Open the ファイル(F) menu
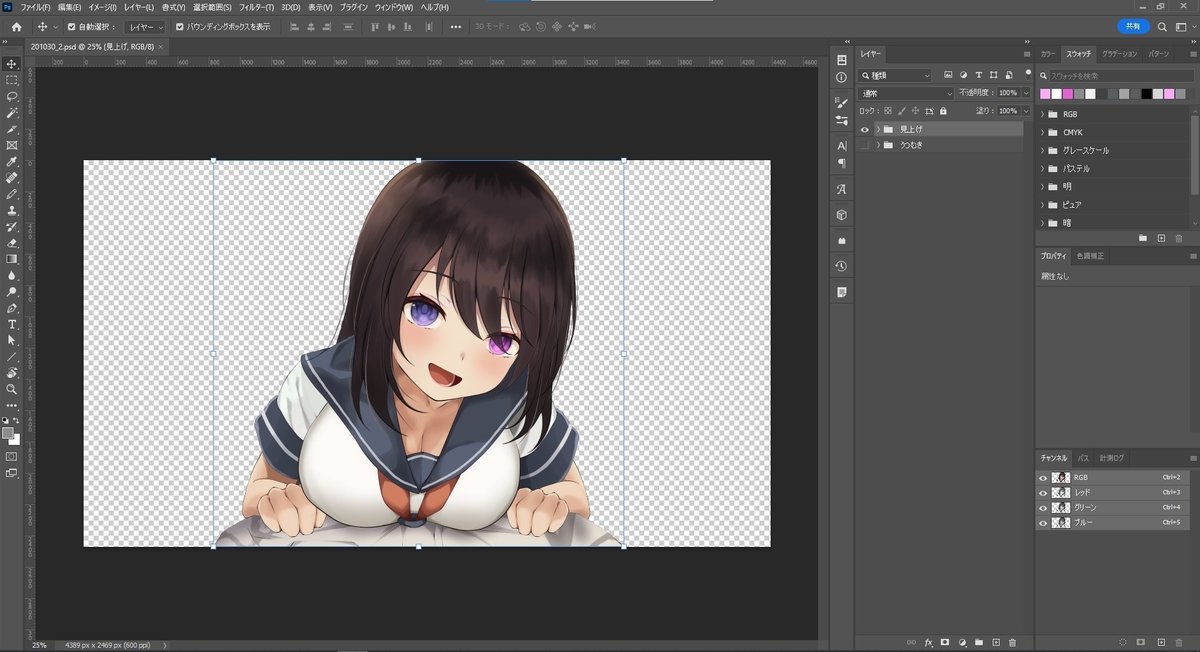Screen dimensions: 1200x652 tap(36, 7)
